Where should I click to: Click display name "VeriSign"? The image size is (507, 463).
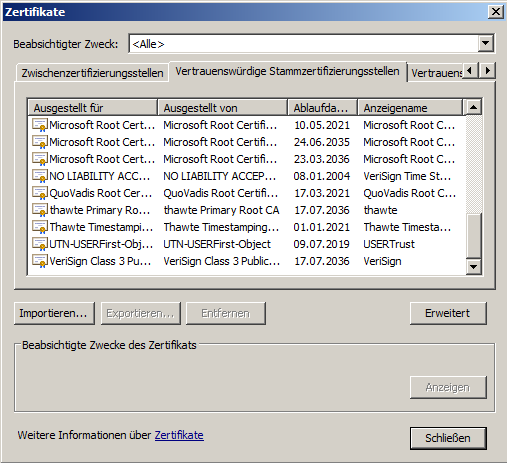(x=382, y=261)
